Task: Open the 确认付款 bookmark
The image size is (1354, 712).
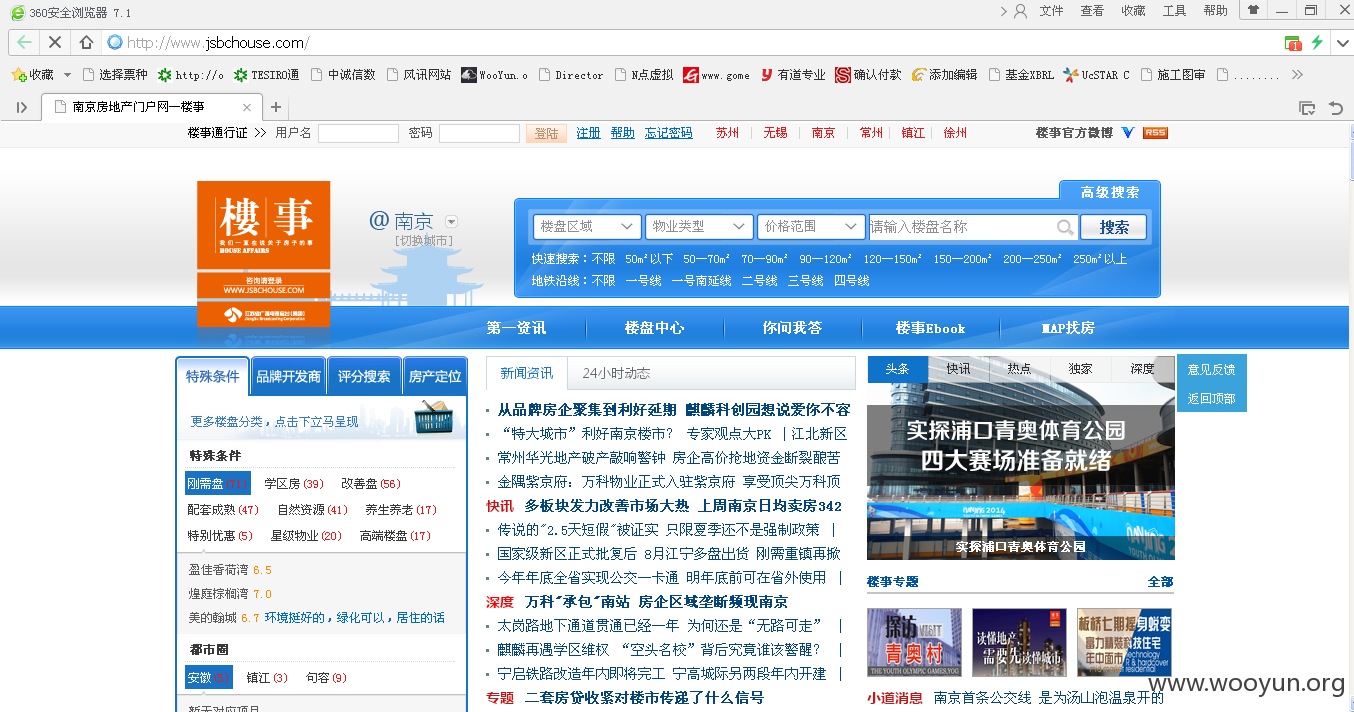Action: coord(869,75)
